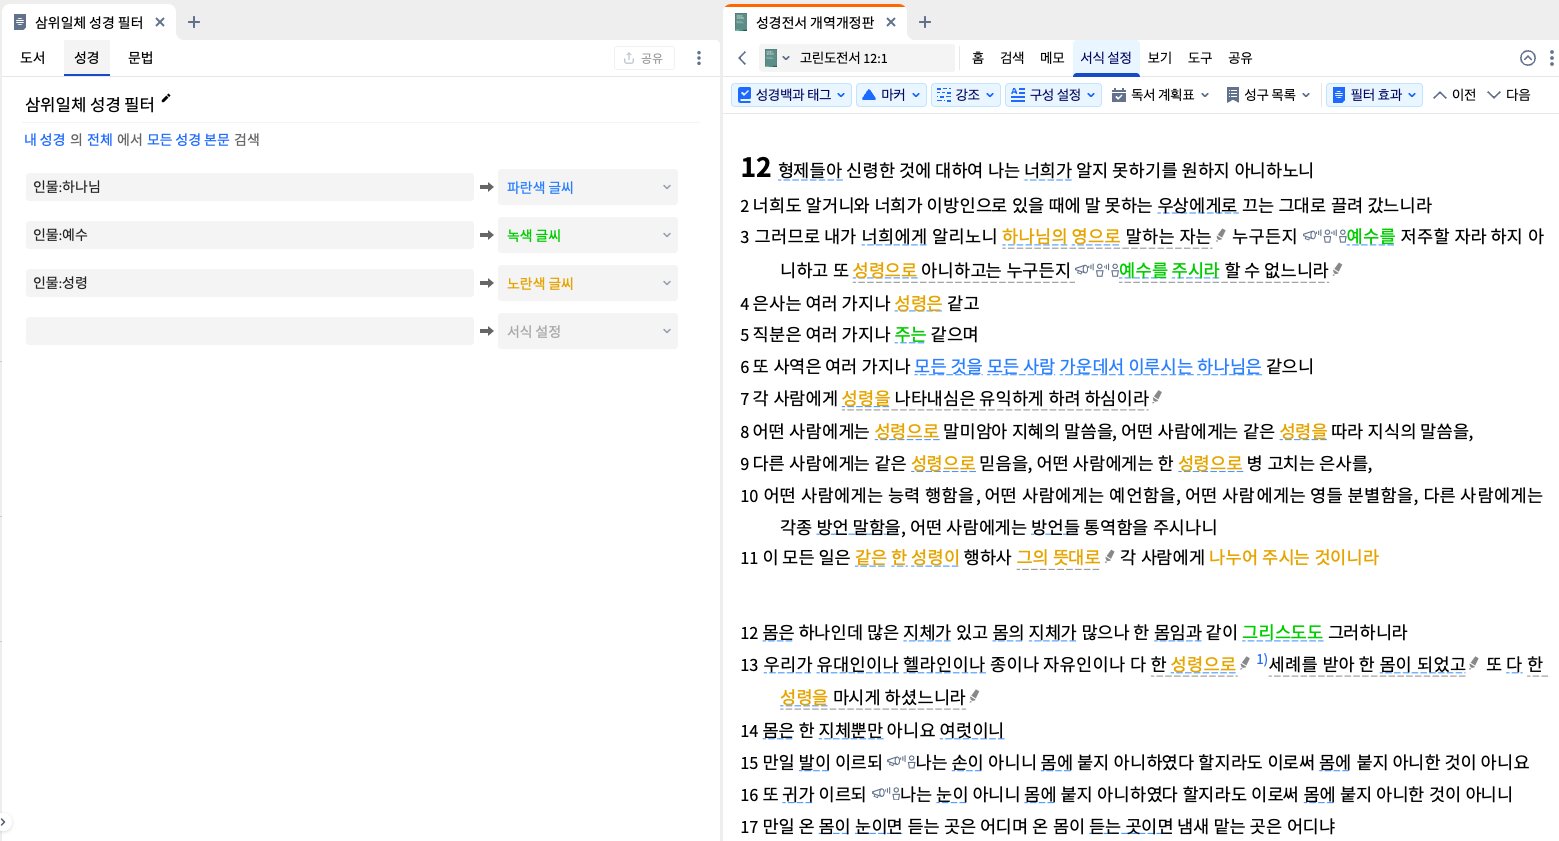Open the 도구 menu tab
Image resolution: width=1559 pixels, height=841 pixels.
(x=1200, y=58)
